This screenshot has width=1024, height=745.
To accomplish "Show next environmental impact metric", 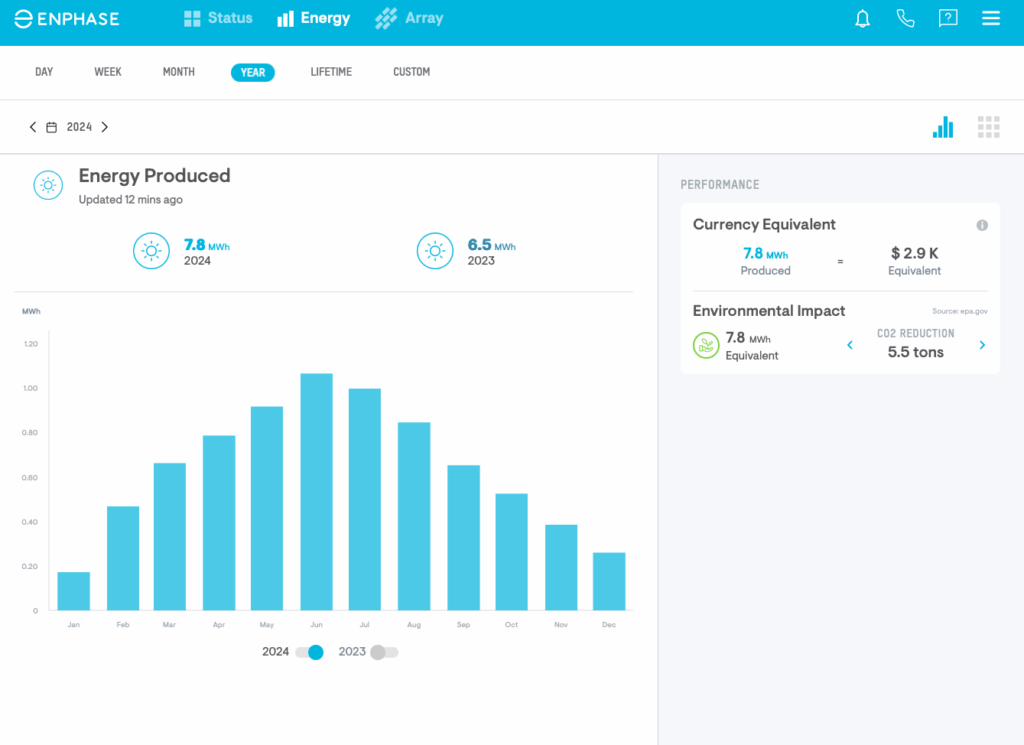I will (982, 345).
